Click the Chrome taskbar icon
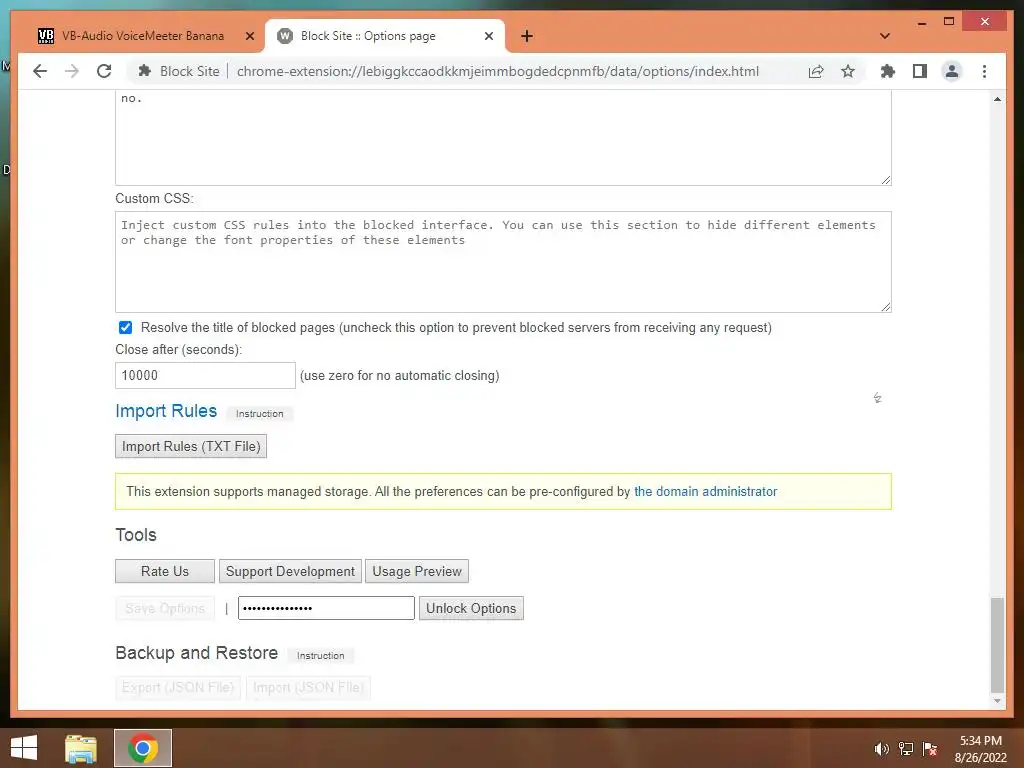This screenshot has width=1024, height=768. coord(143,748)
